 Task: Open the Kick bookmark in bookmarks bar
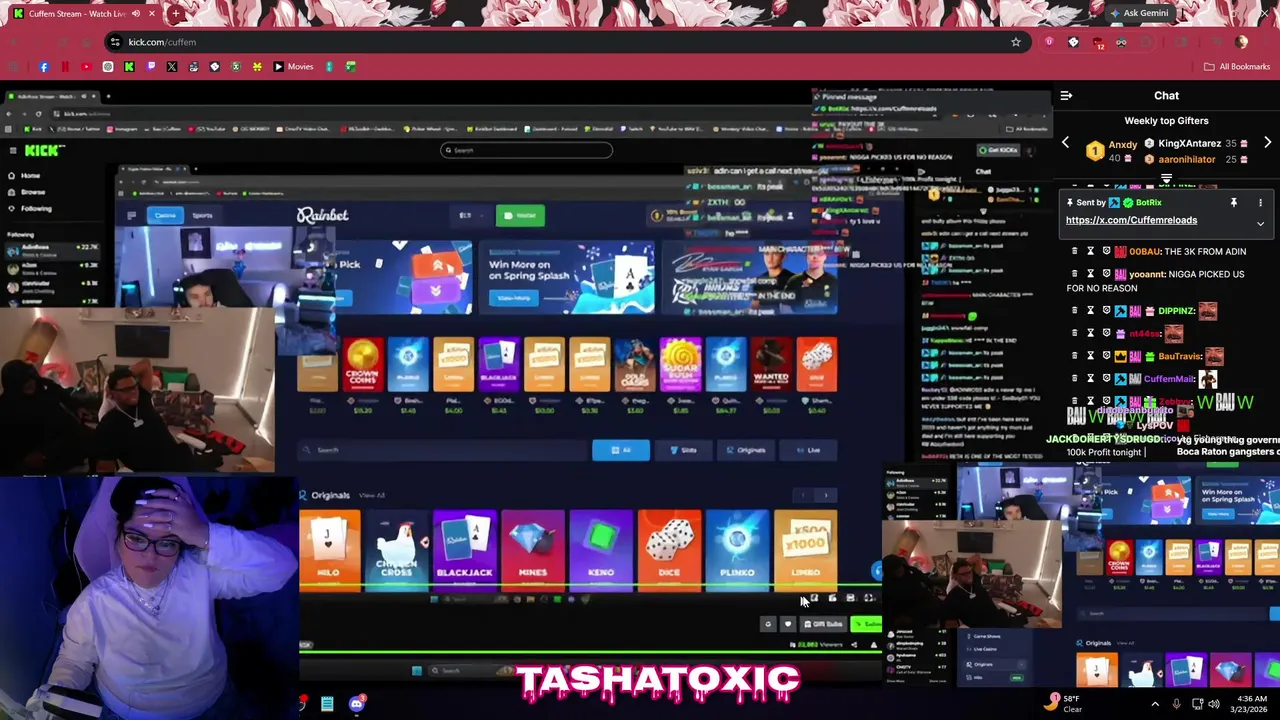[129, 67]
